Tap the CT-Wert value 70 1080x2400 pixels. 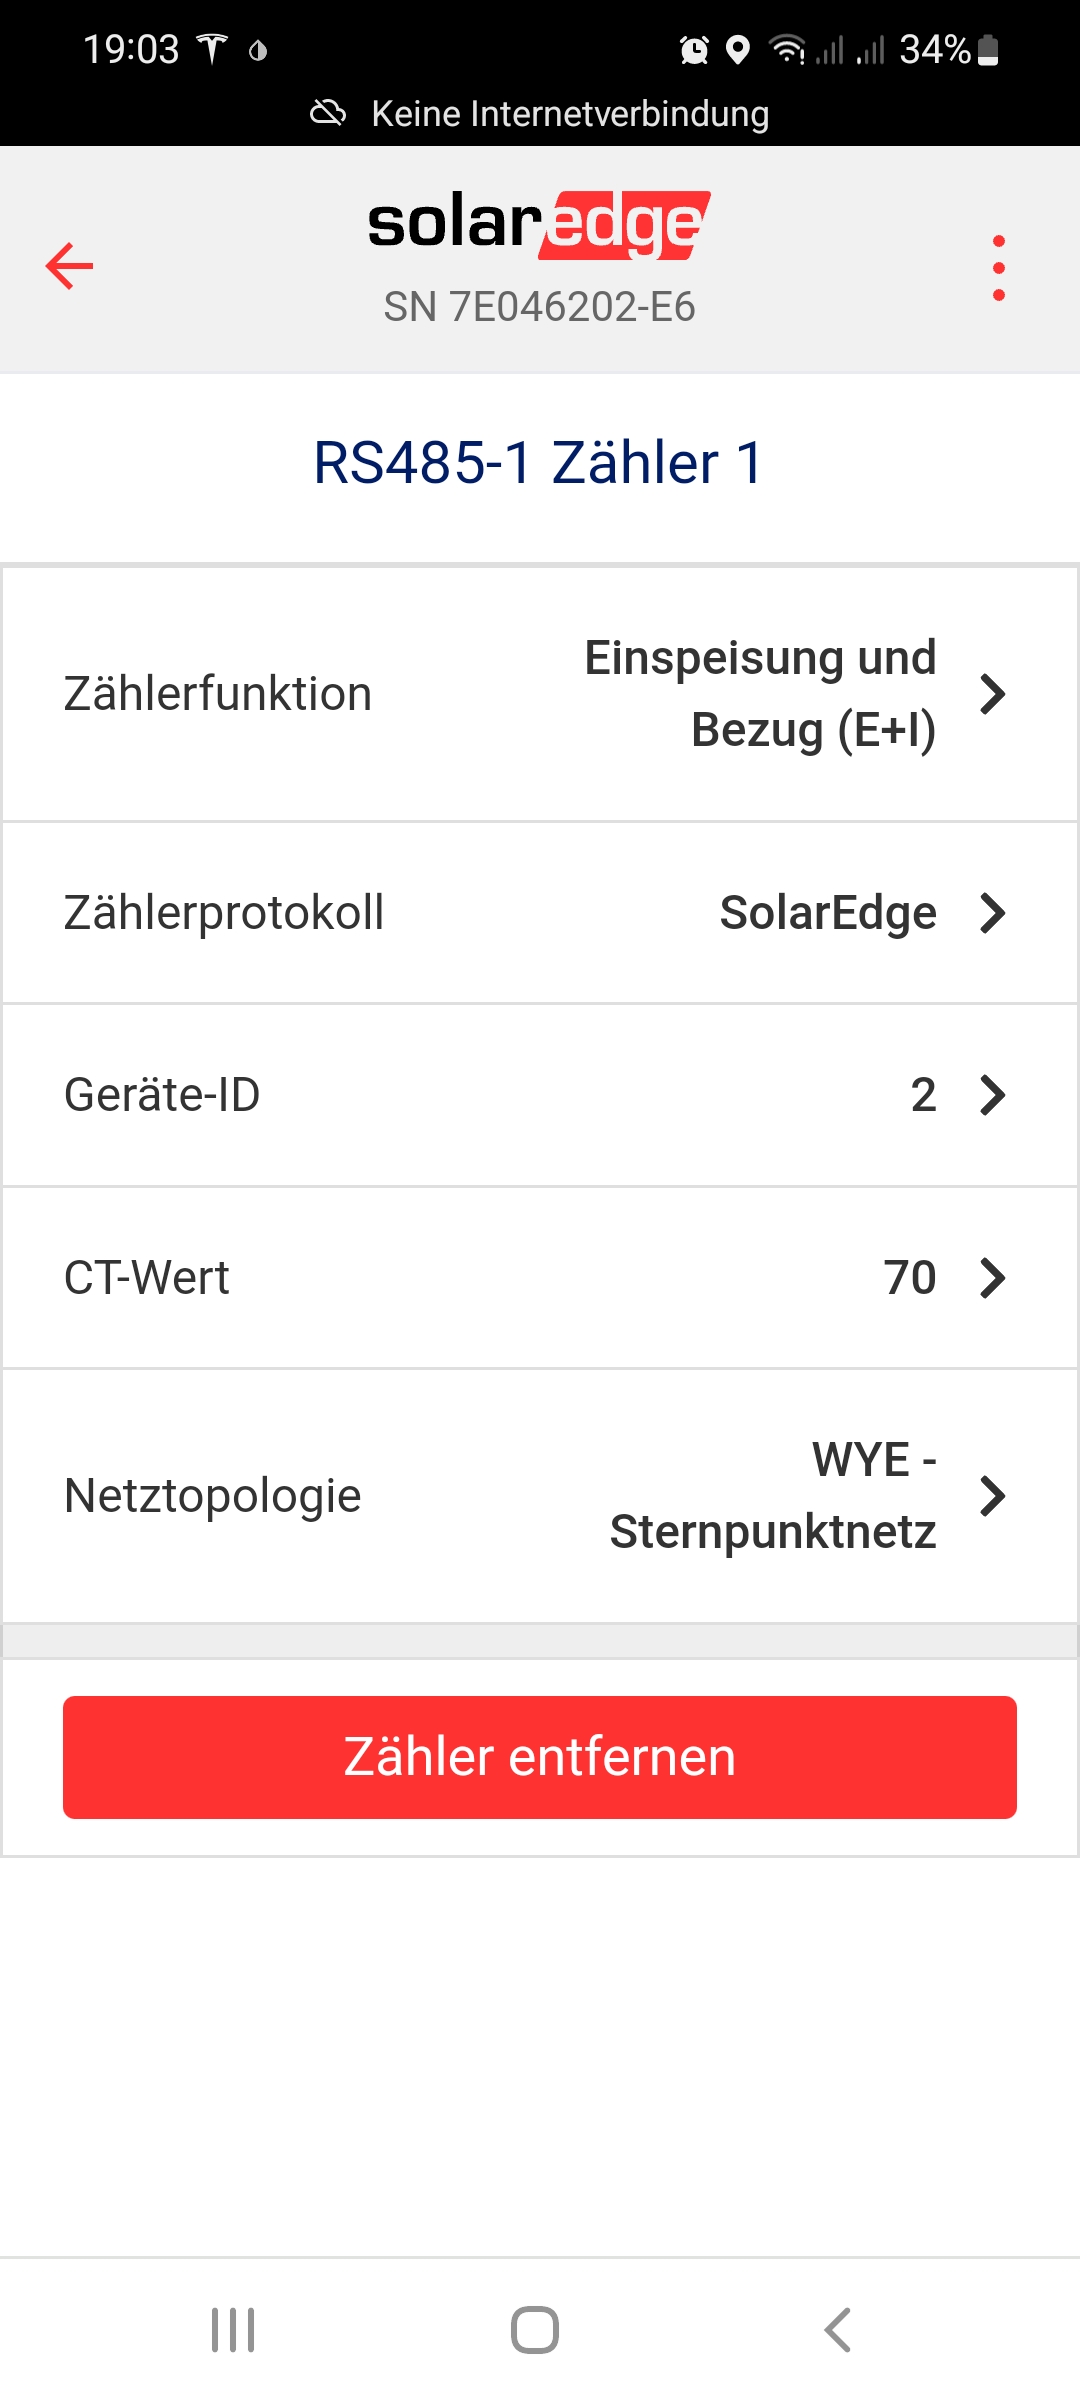coord(909,1278)
